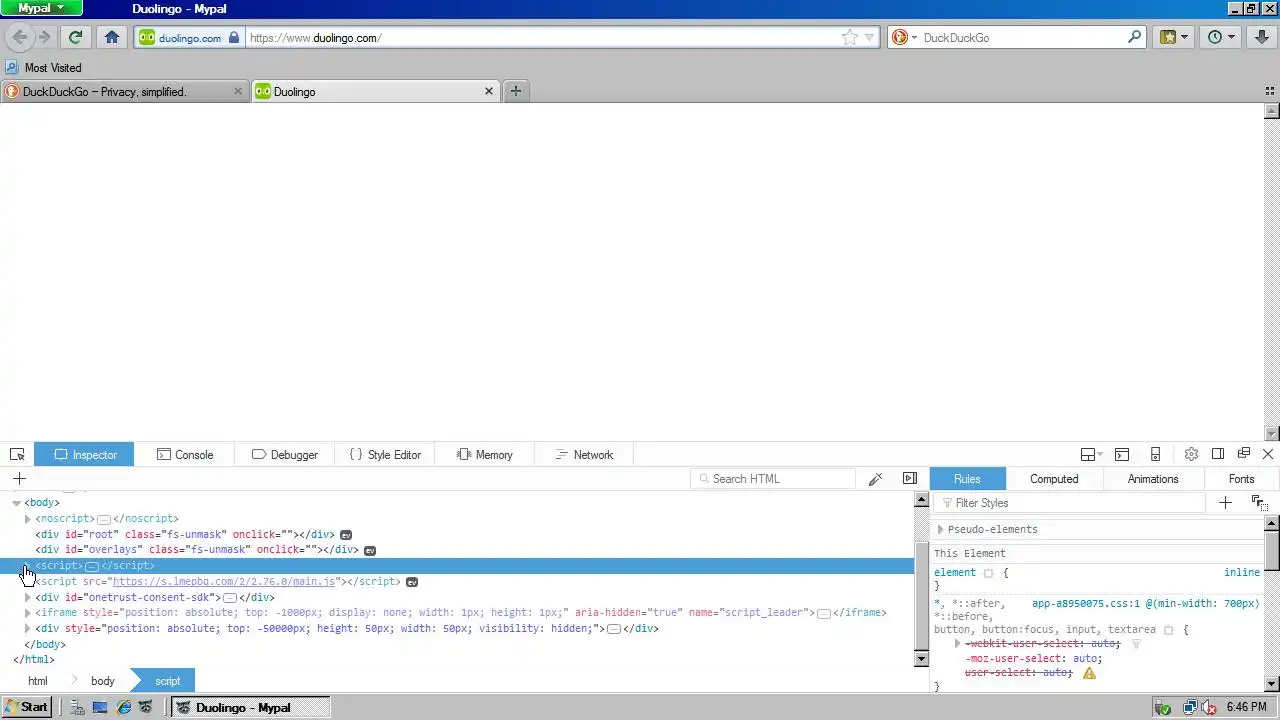Screen dimensions: 1280x720
Task: Select html in the breadcrumb trail
Action: [x=38, y=681]
